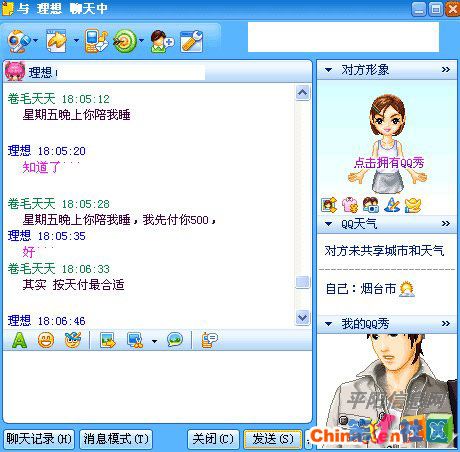Collapse the QQ天气 panel triangle
The image size is (460, 452).
328,224
